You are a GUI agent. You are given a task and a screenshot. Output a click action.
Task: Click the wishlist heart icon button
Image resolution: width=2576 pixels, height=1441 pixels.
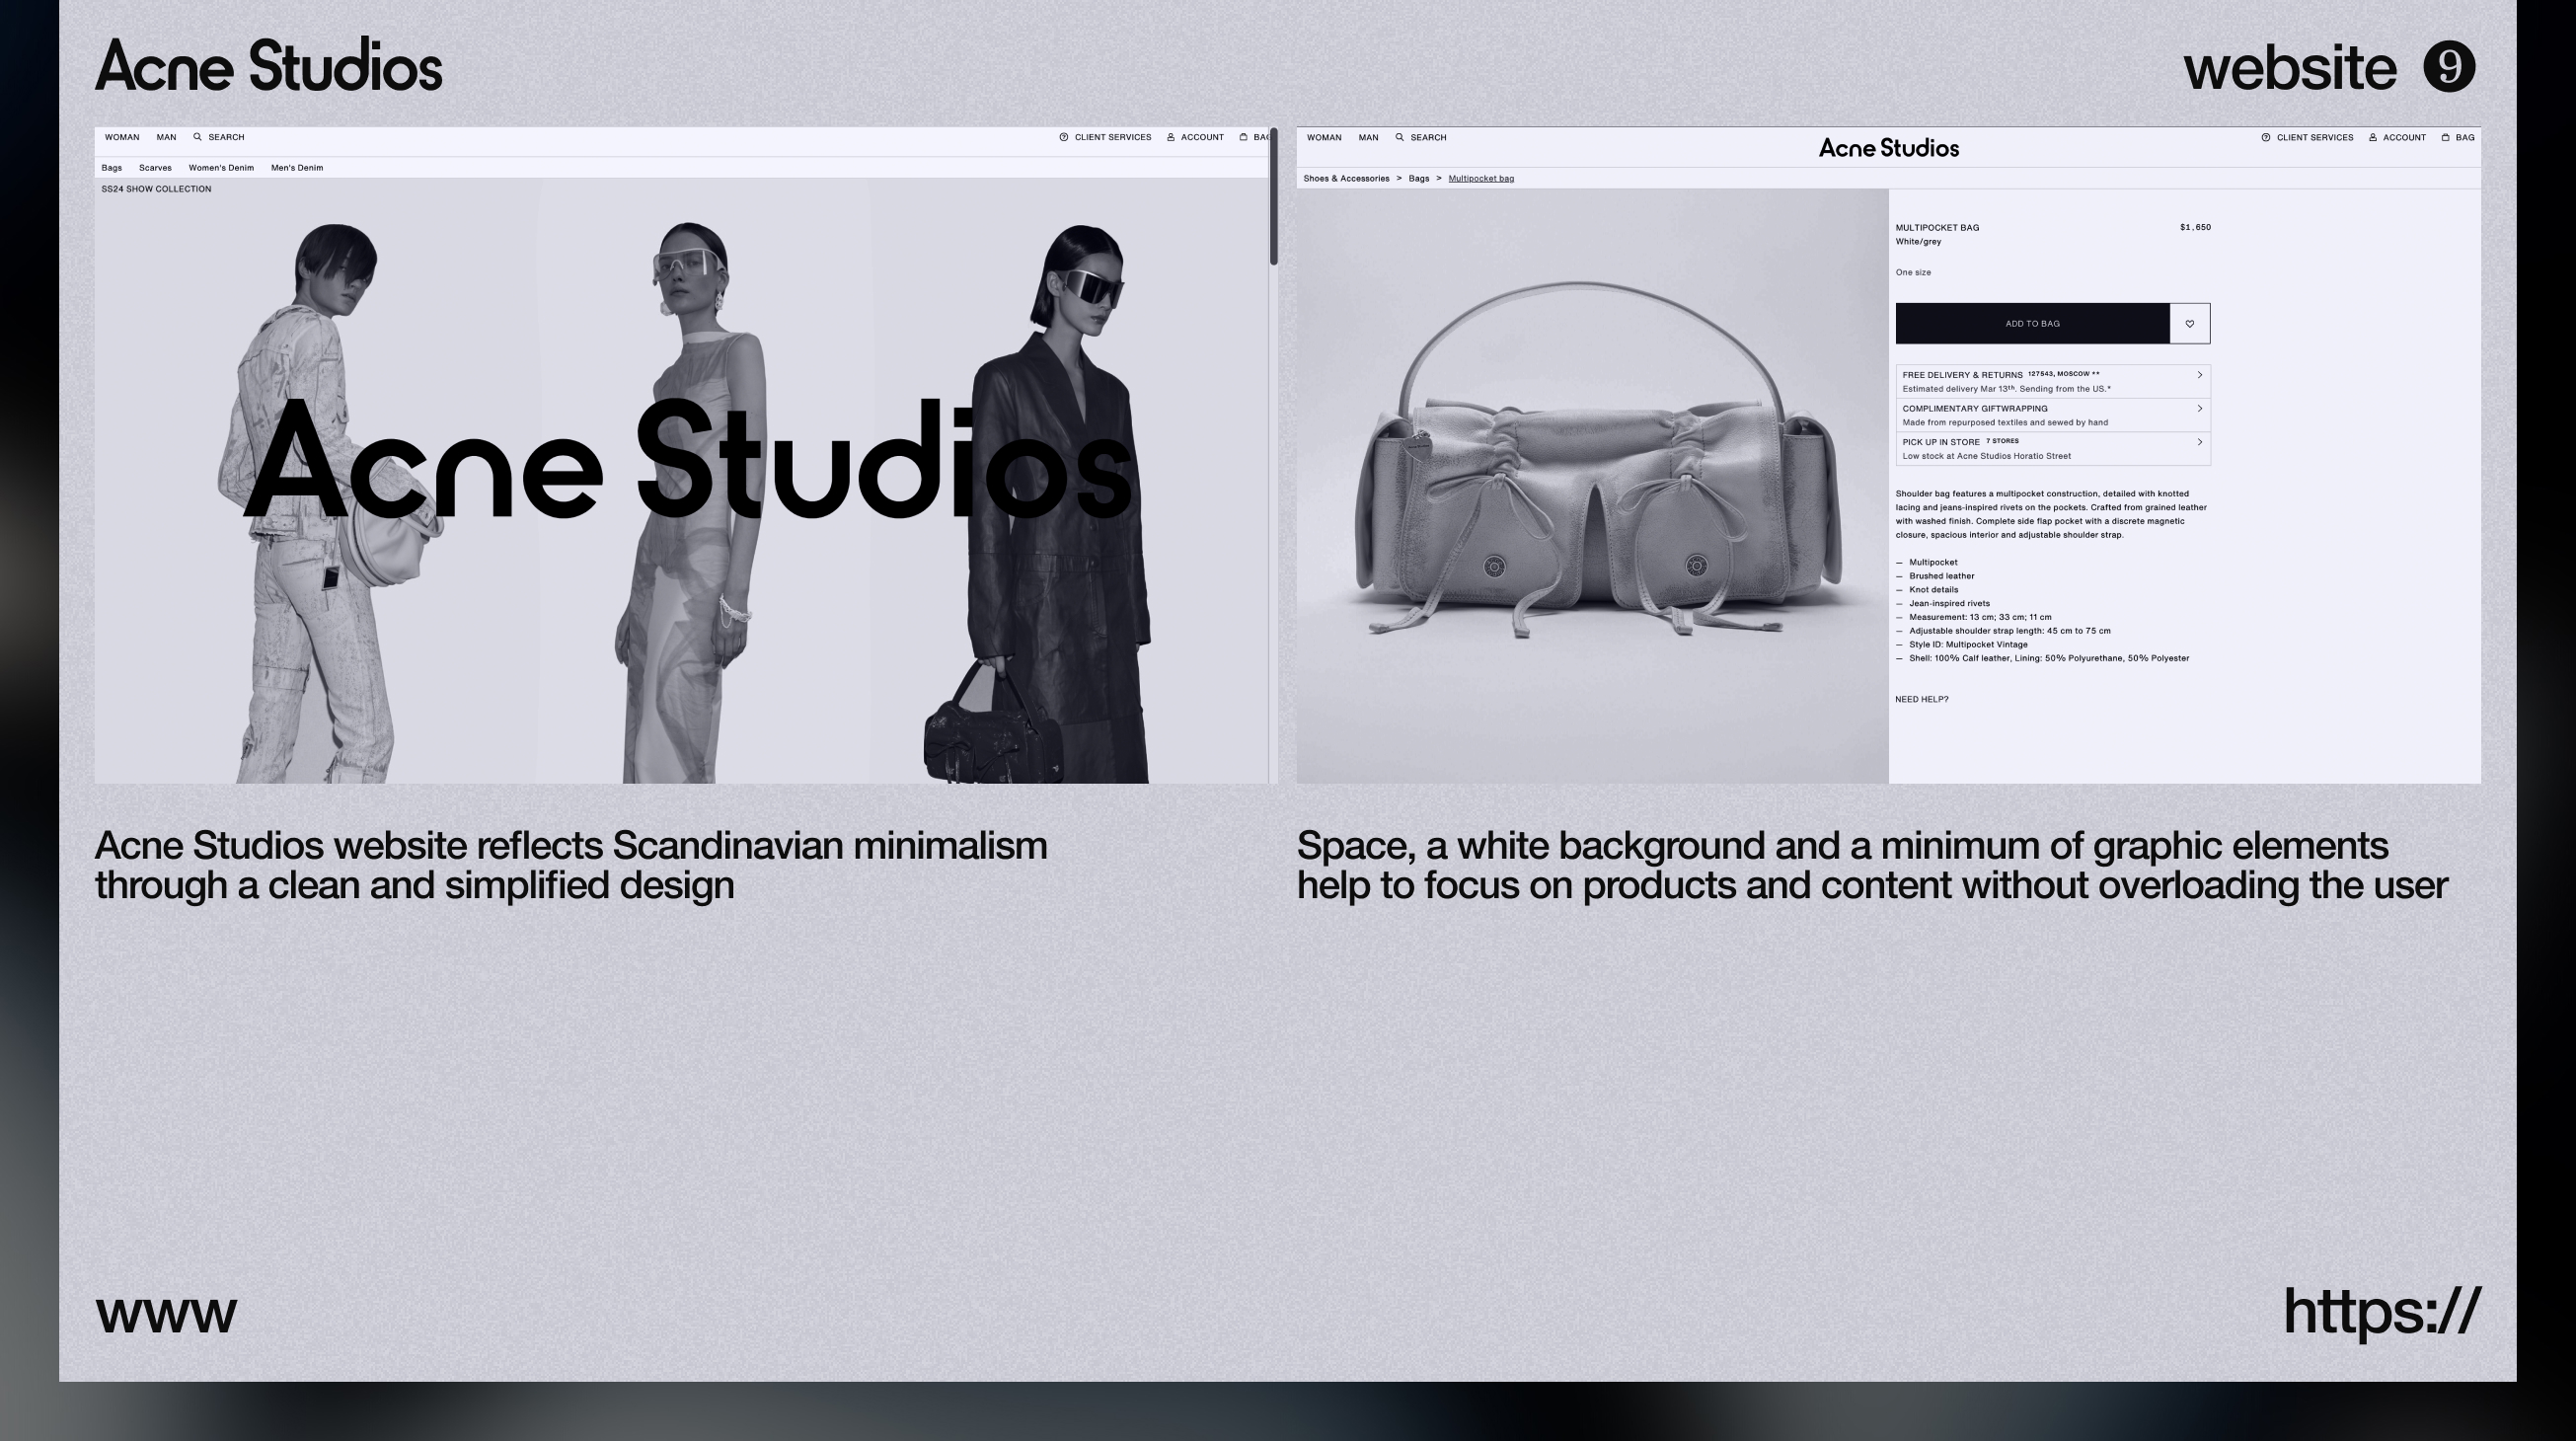2189,324
